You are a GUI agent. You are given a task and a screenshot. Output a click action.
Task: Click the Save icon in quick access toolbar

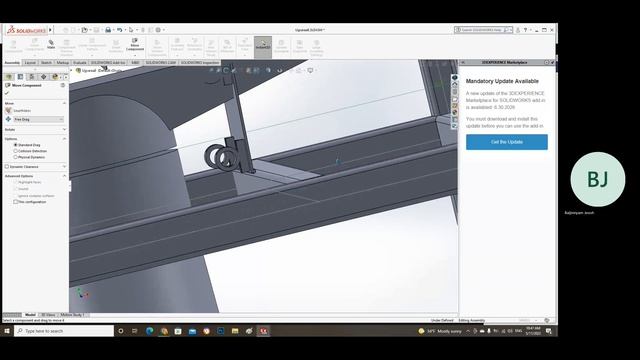coord(96,30)
